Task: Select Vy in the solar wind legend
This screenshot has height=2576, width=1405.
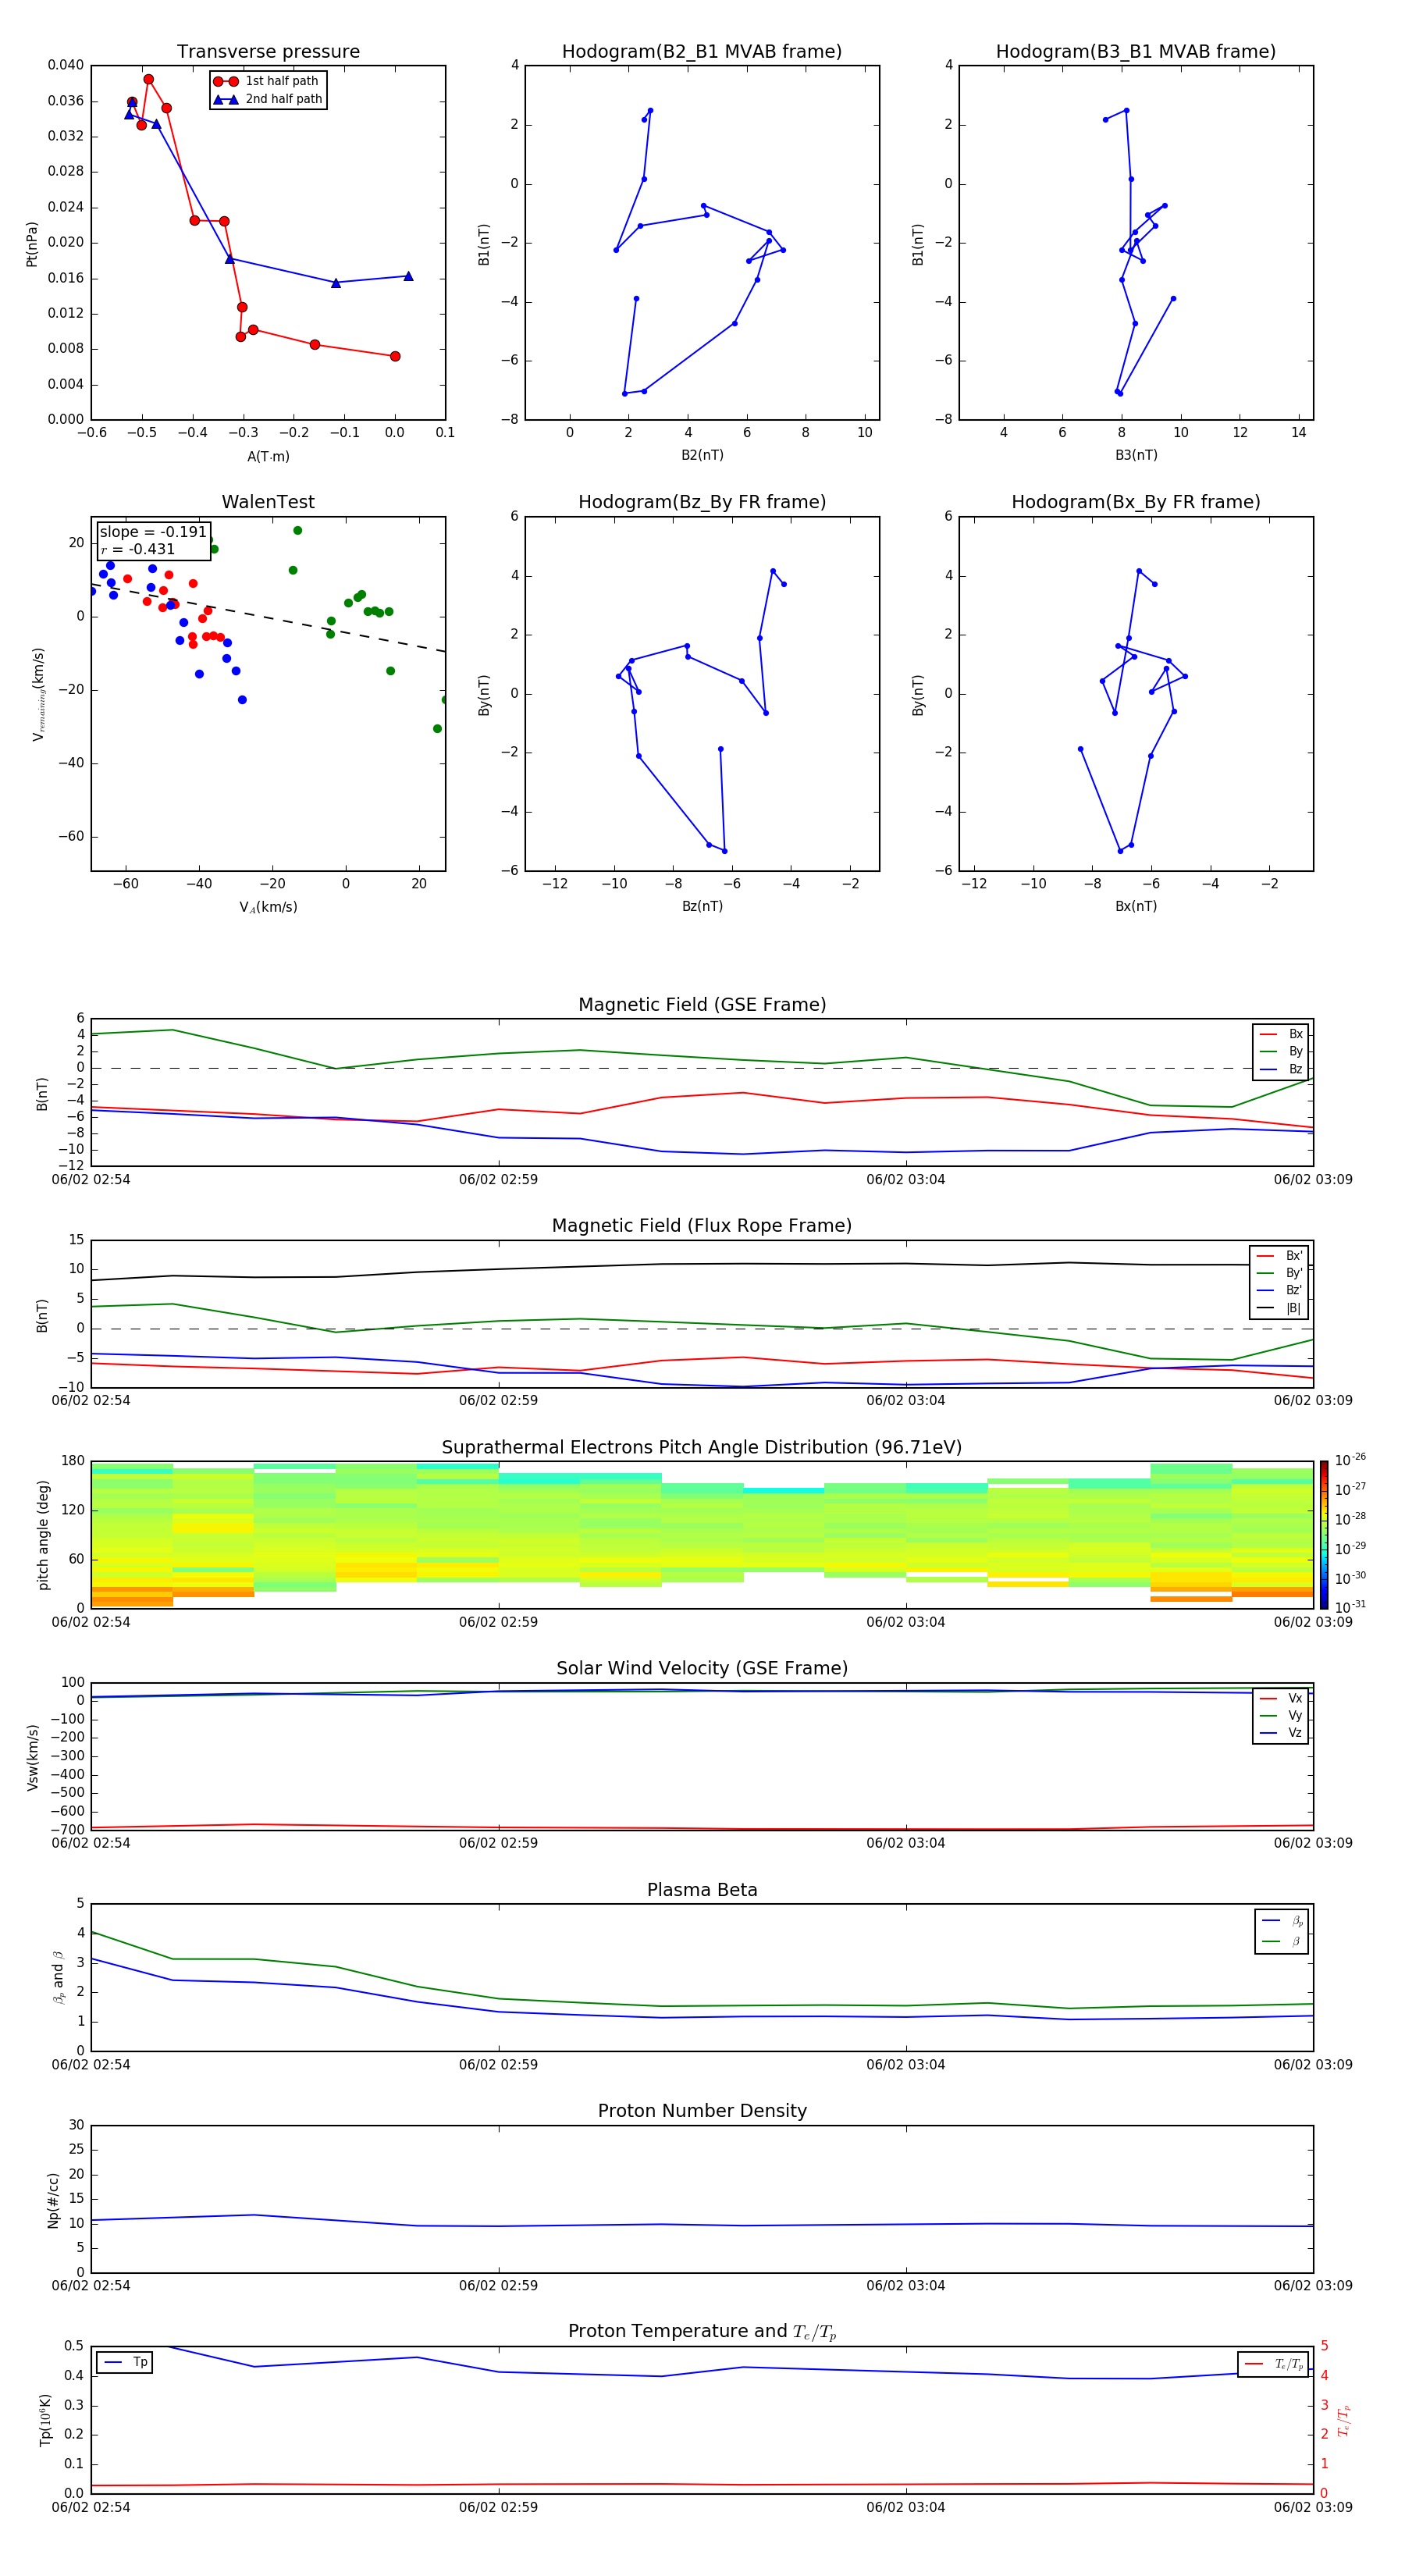Action: (x=1282, y=1715)
